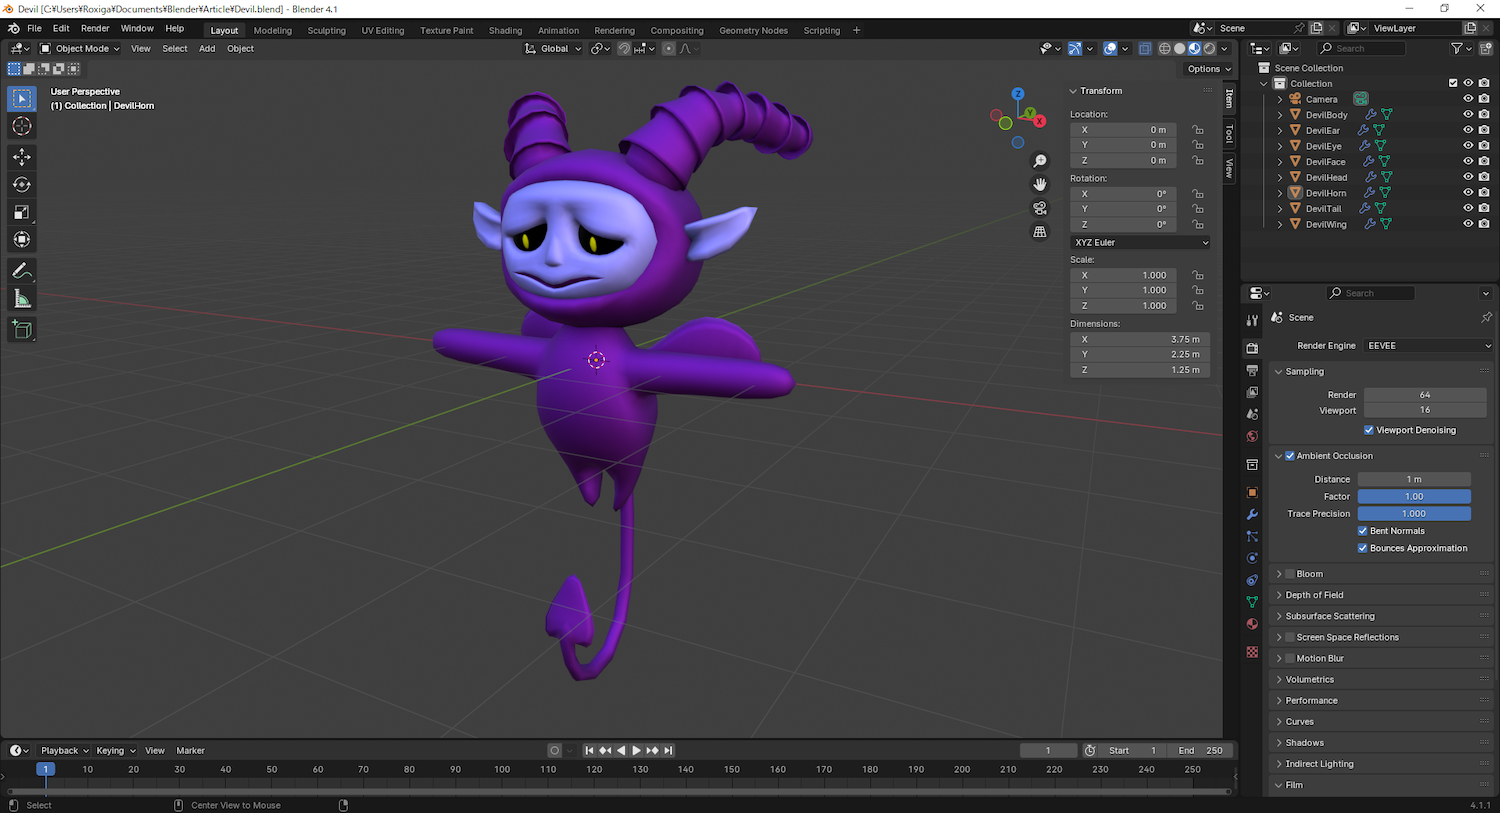Switch to the Sculpting workspace tab
Viewport: 1500px width, 813px height.
(x=326, y=30)
